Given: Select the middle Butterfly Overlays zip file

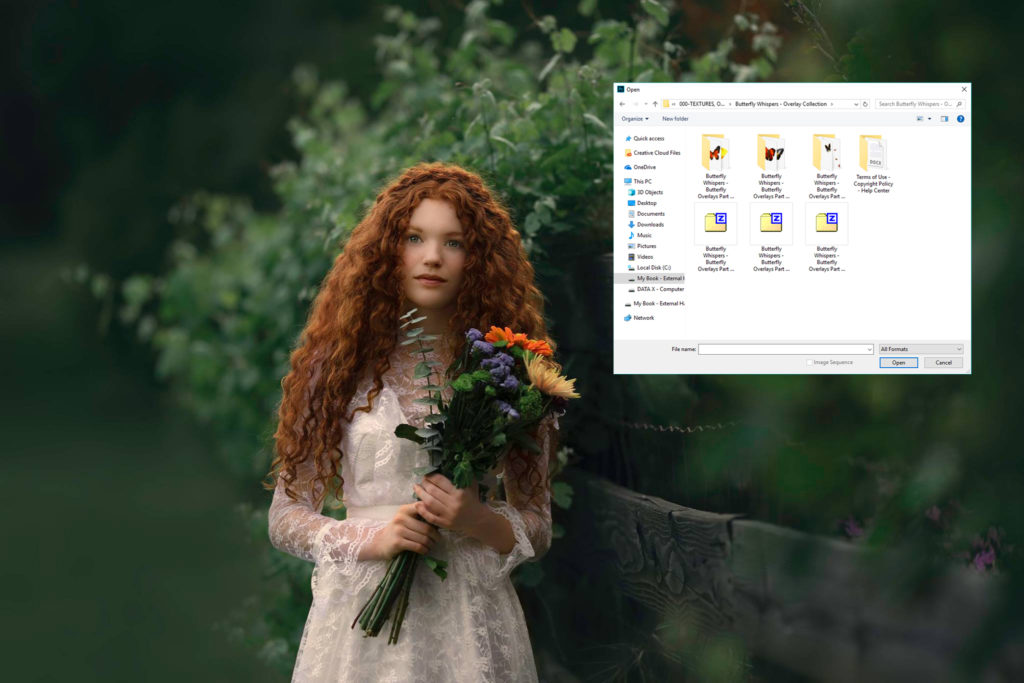Looking at the screenshot, I should tap(771, 239).
